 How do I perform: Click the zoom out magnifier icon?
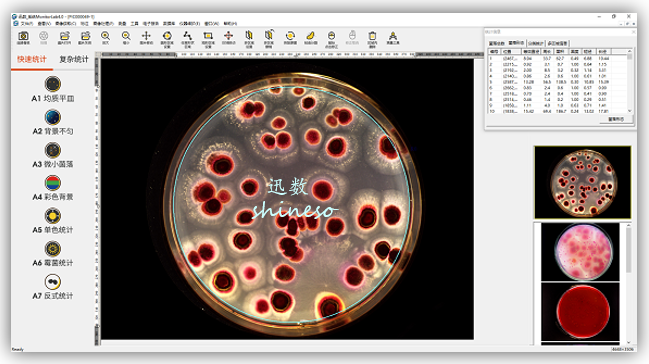click(x=126, y=37)
